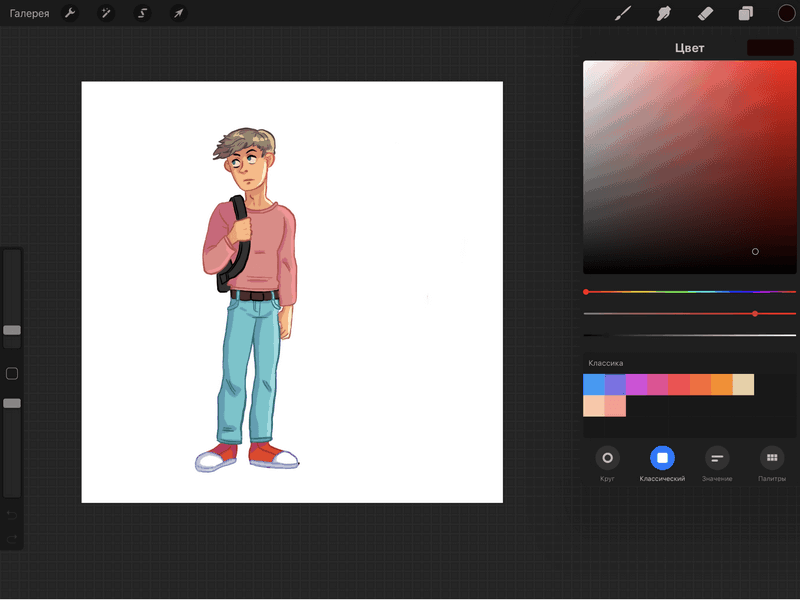Switch to the Классический color tab

[662, 459]
